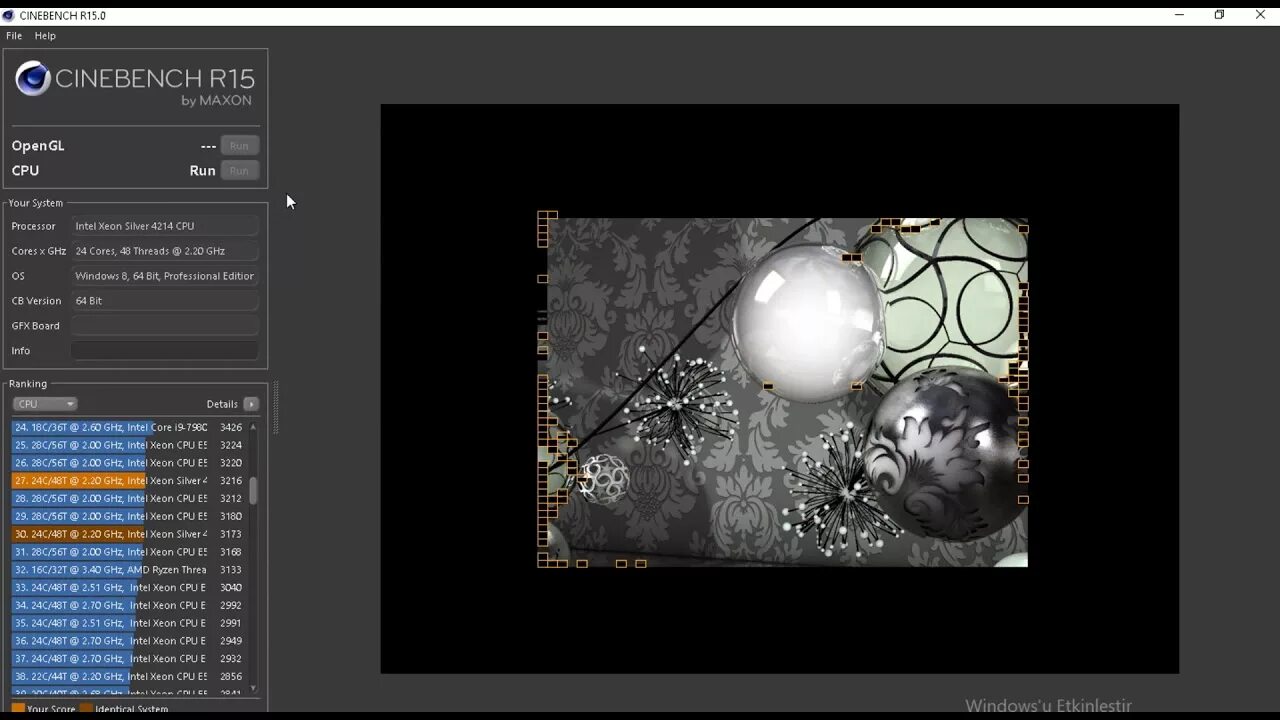
Task: Select ranking row 25 scoring 3224
Action: 128,445
